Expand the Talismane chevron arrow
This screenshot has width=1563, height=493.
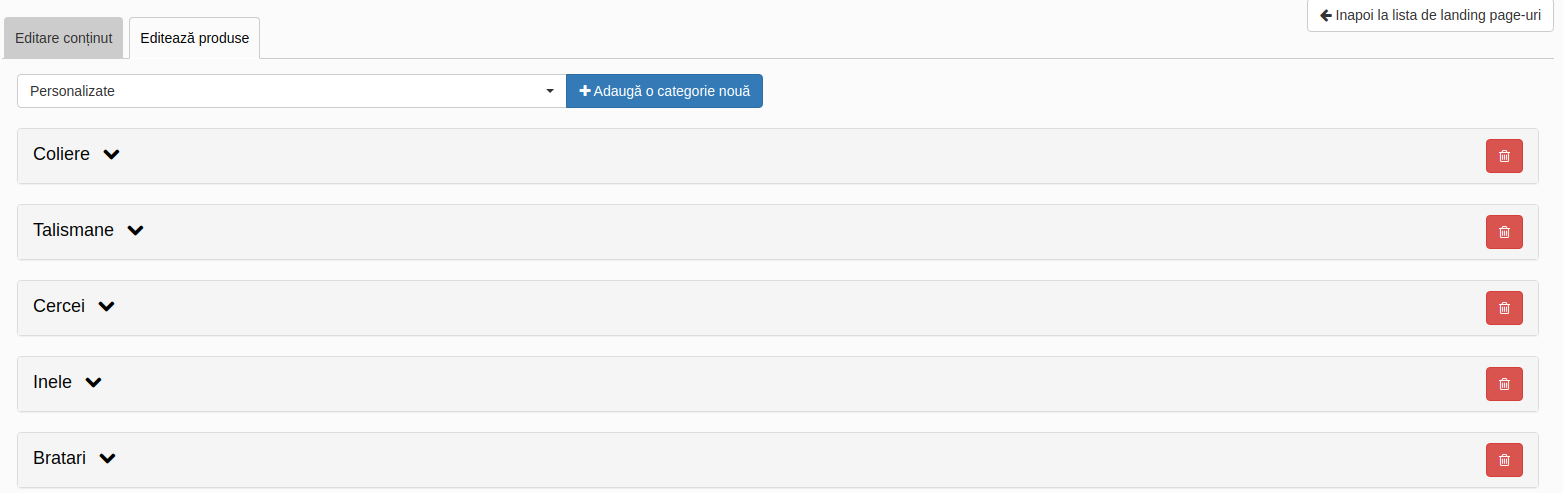coord(136,231)
